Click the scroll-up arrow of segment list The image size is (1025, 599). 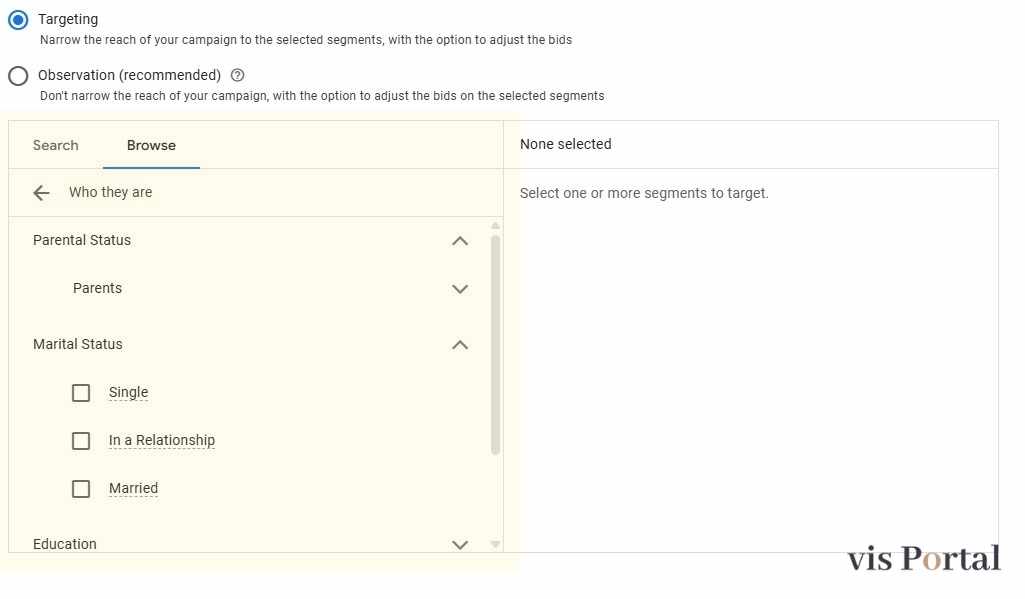(x=496, y=226)
